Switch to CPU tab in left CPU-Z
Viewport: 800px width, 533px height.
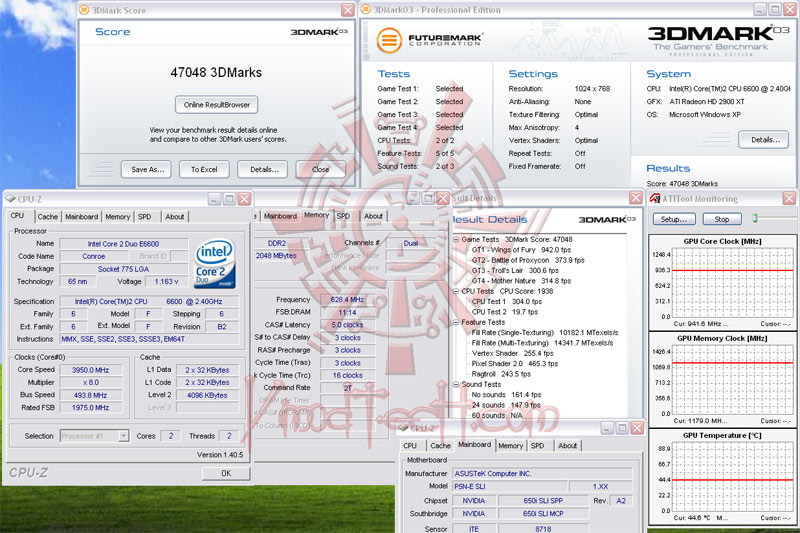click(x=17, y=216)
